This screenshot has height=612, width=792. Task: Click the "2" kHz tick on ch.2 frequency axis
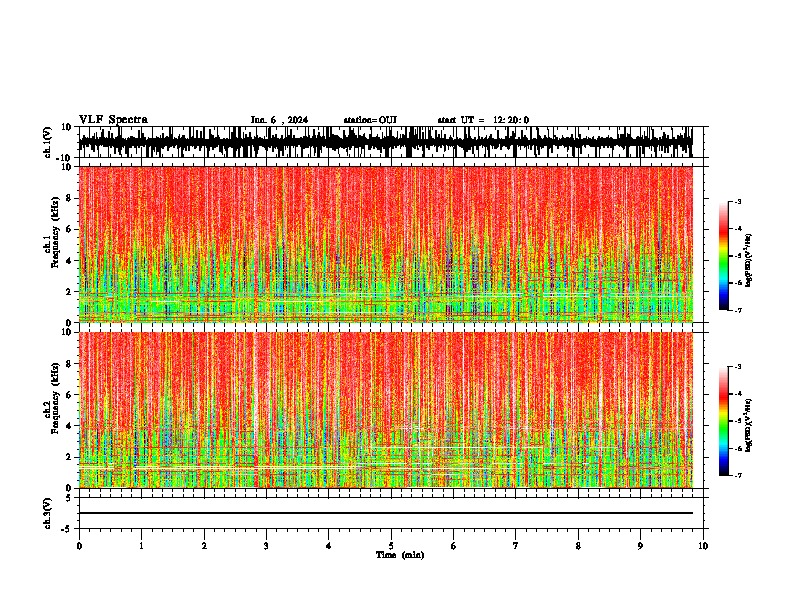[69, 457]
